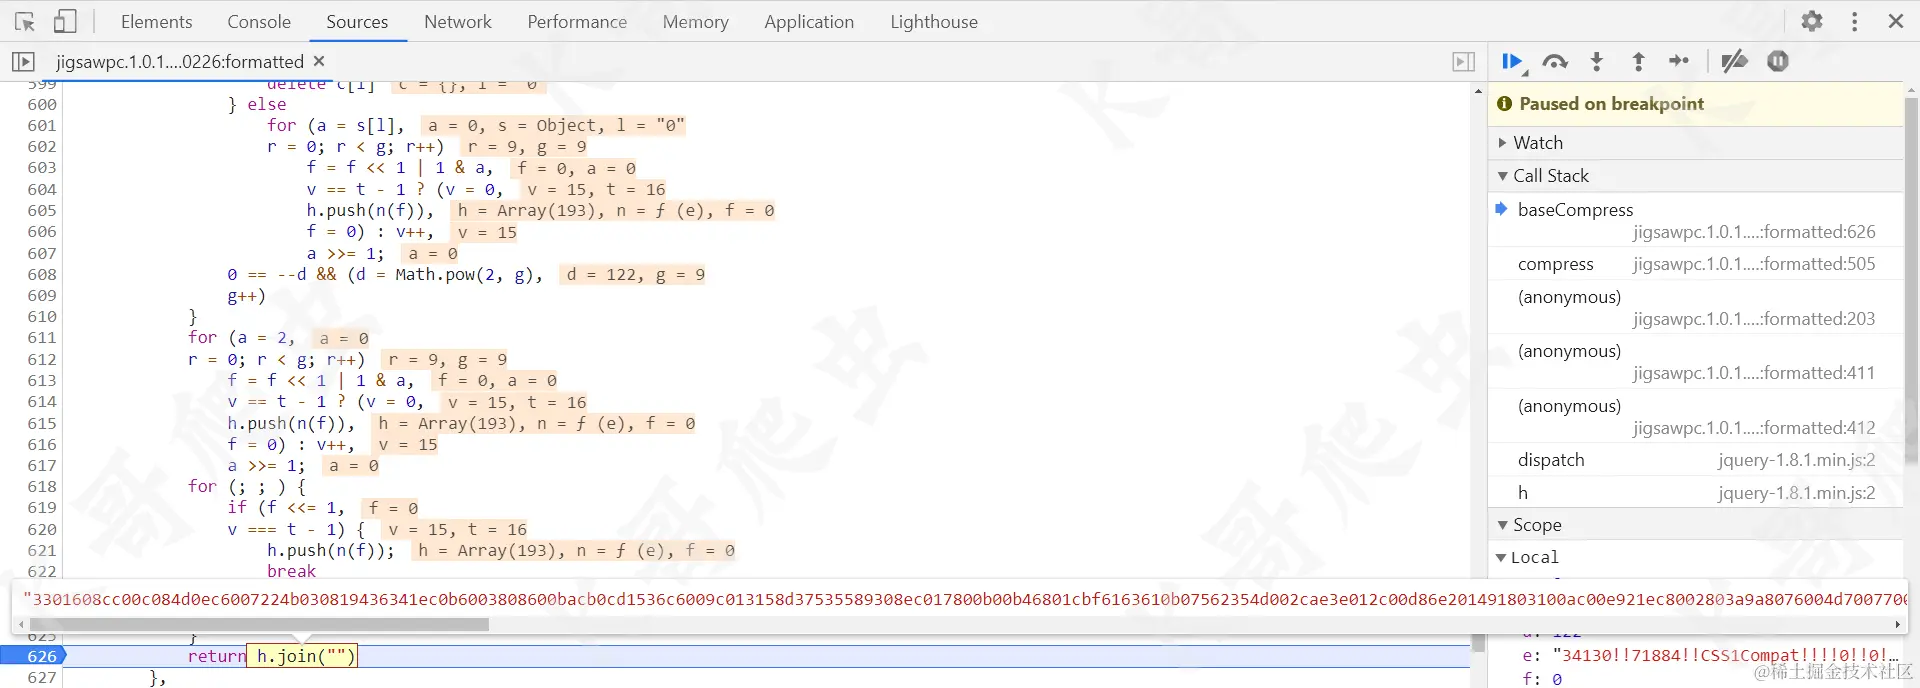Step out of the current function
The width and height of the screenshot is (1920, 688).
pyautogui.click(x=1638, y=62)
